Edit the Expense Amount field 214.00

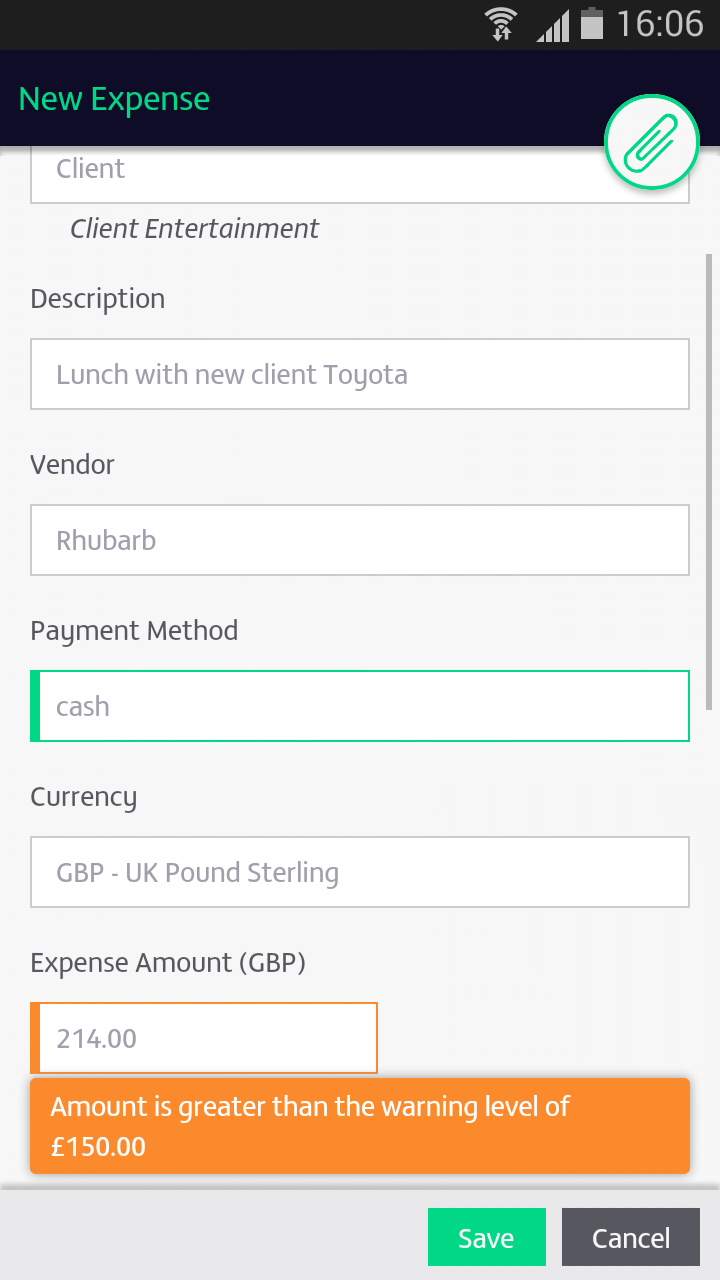coord(204,1038)
